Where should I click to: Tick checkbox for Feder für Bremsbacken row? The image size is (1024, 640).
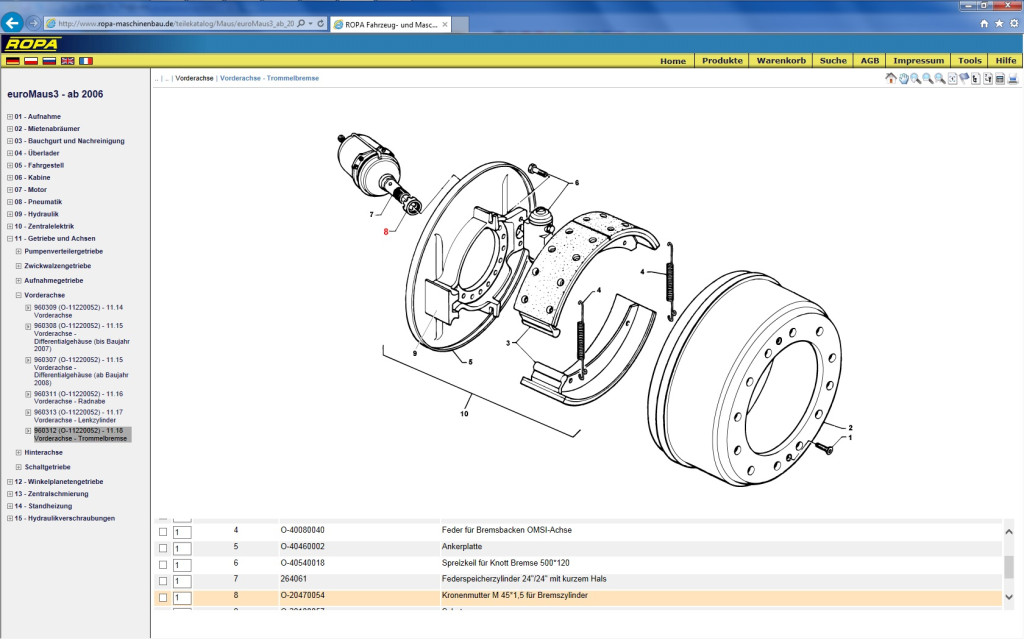coord(163,532)
